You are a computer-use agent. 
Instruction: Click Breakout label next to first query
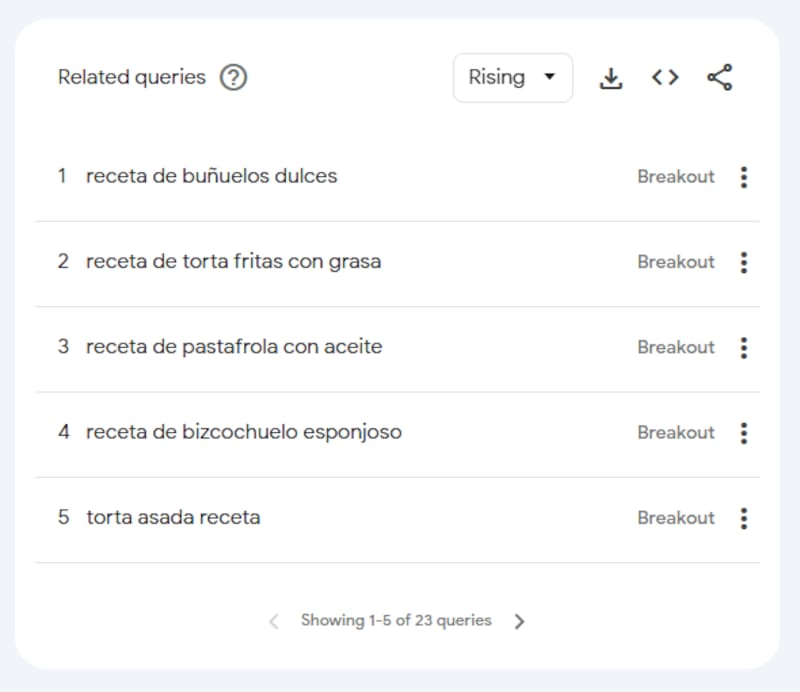676,176
